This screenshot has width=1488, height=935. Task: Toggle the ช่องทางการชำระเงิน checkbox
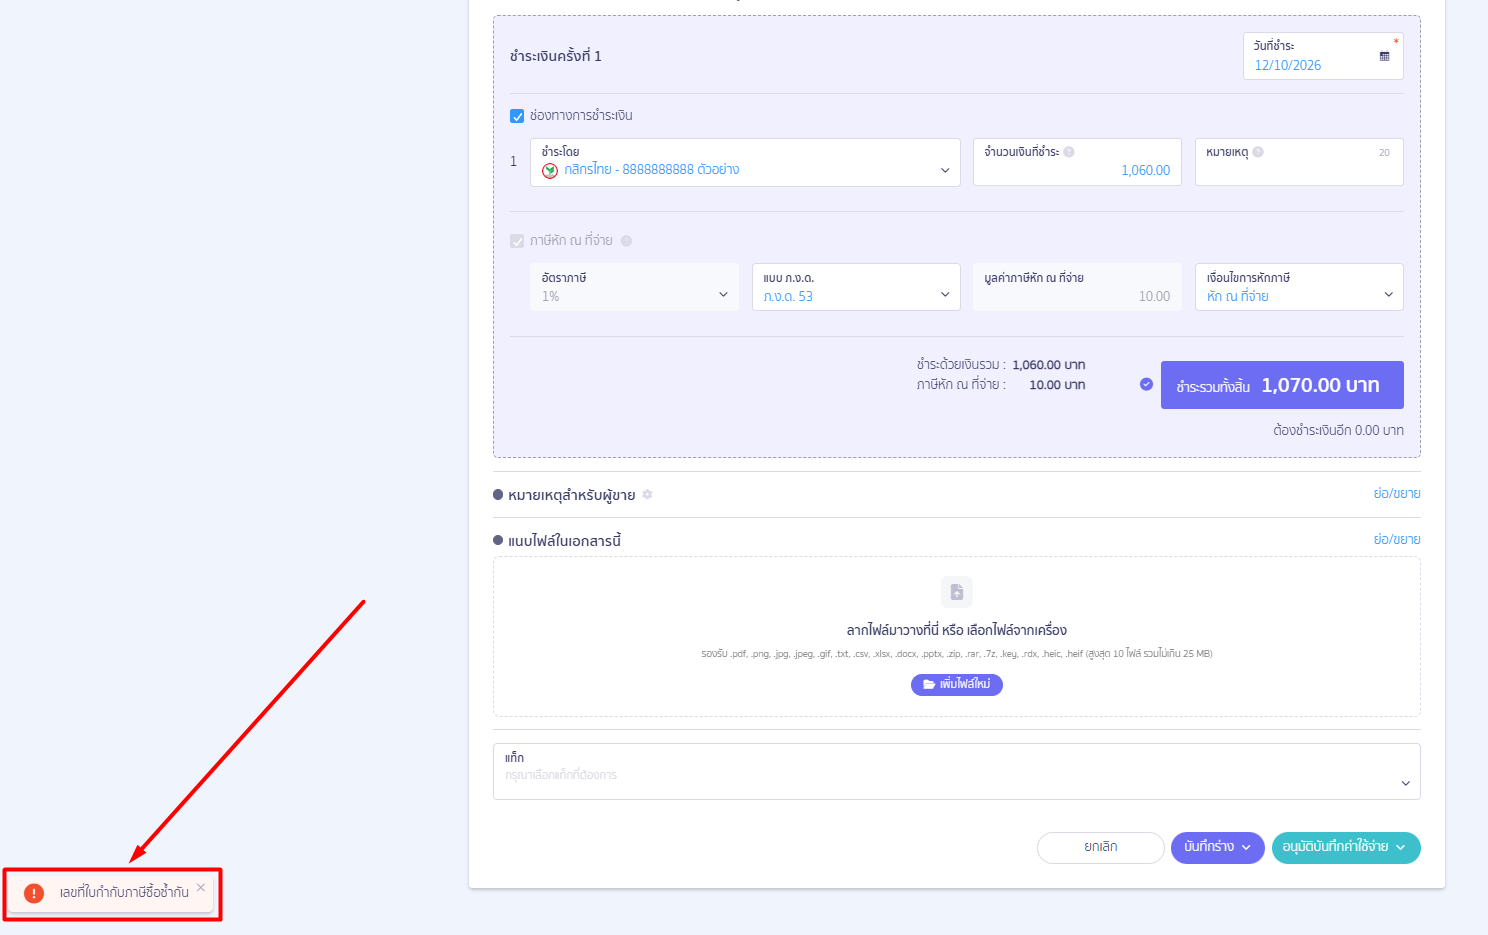point(517,116)
